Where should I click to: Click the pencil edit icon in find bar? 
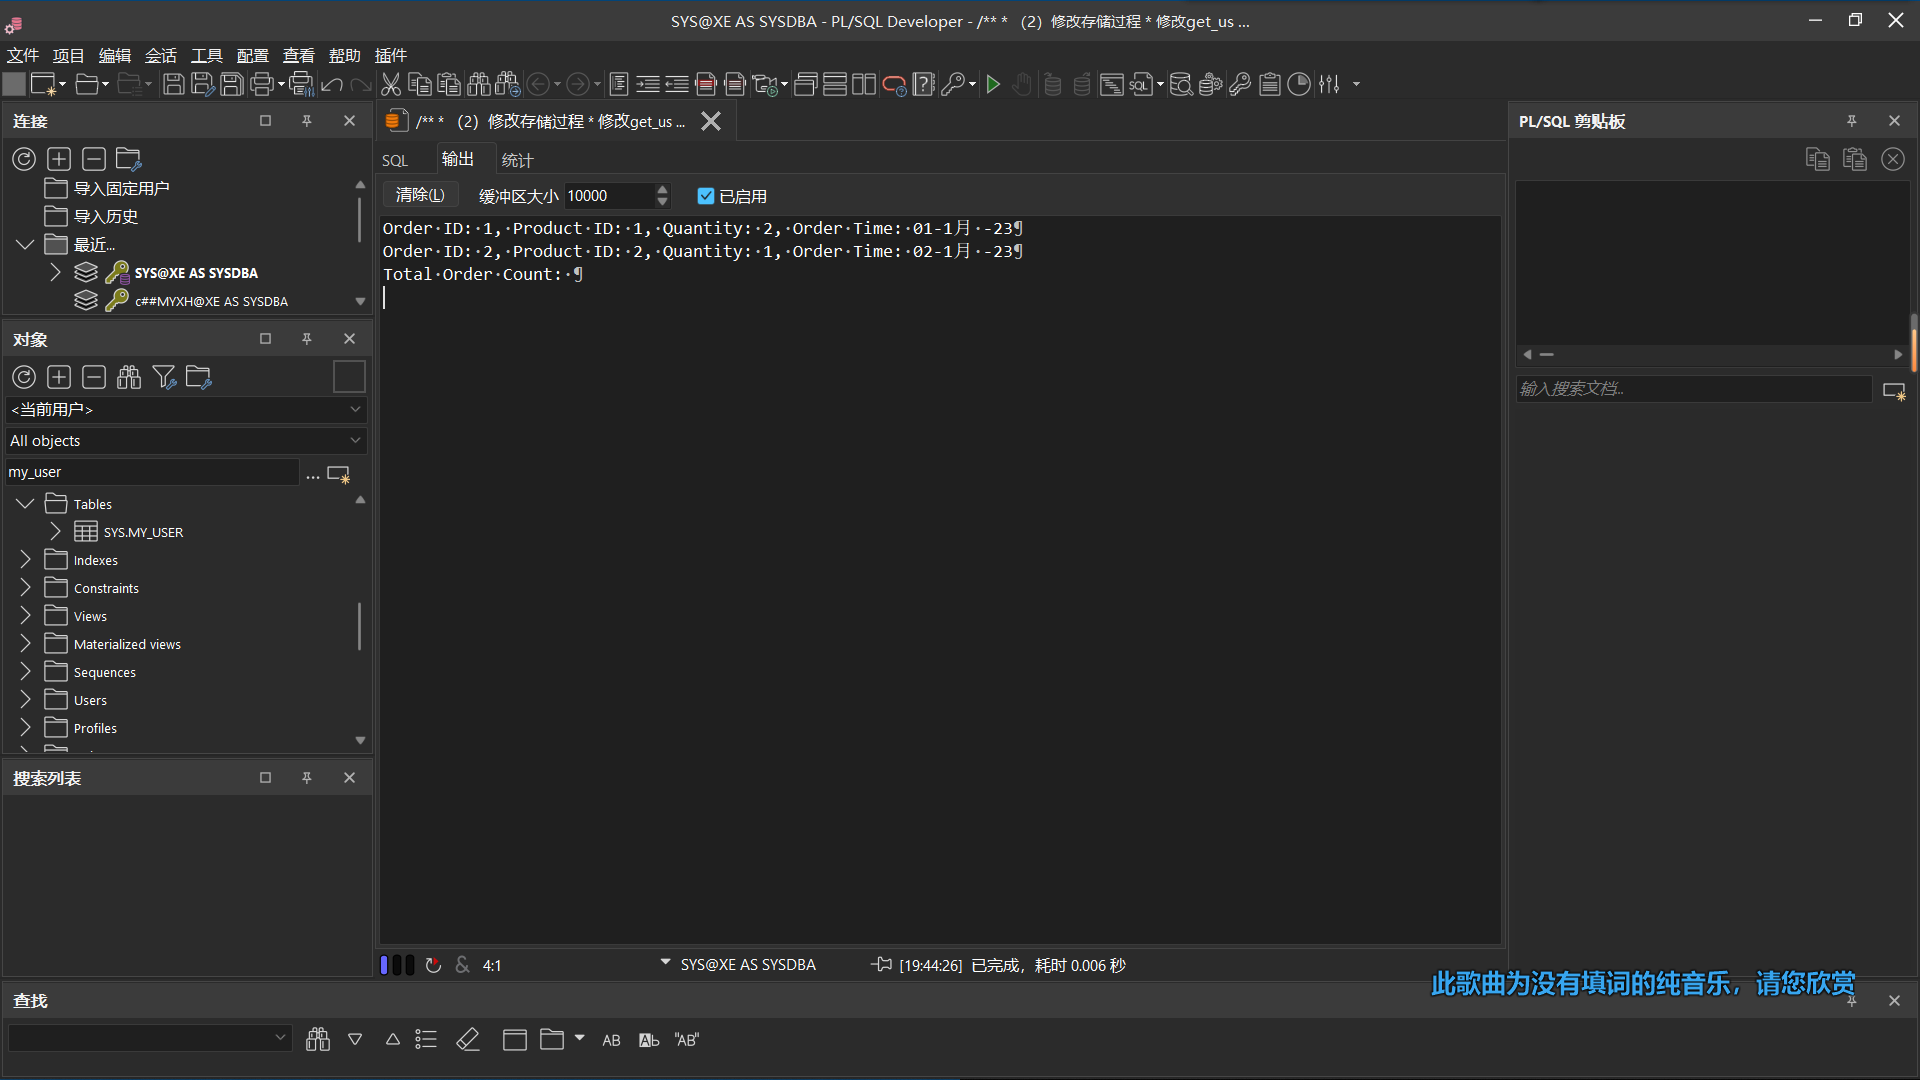click(468, 1040)
